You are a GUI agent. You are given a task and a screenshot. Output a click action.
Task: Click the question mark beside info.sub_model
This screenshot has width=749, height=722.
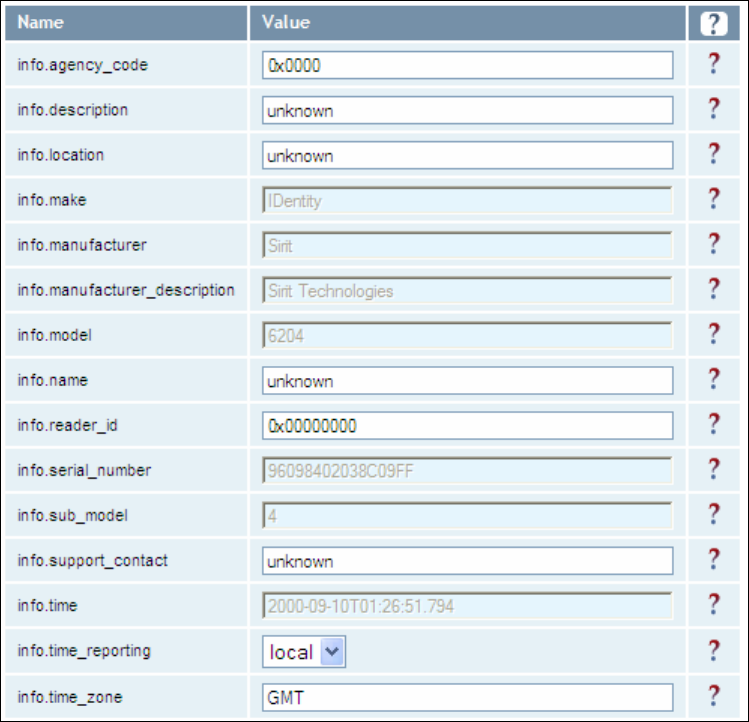(714, 514)
